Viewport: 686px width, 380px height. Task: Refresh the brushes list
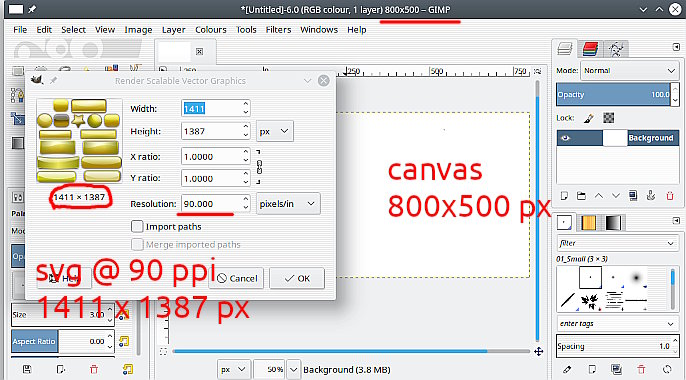pyautogui.click(x=667, y=370)
